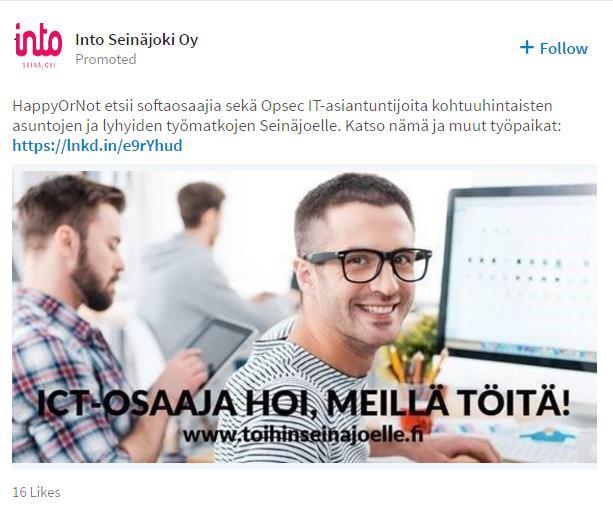The width and height of the screenshot is (613, 507).
Task: Click the black glasses on the man
Action: [367, 265]
